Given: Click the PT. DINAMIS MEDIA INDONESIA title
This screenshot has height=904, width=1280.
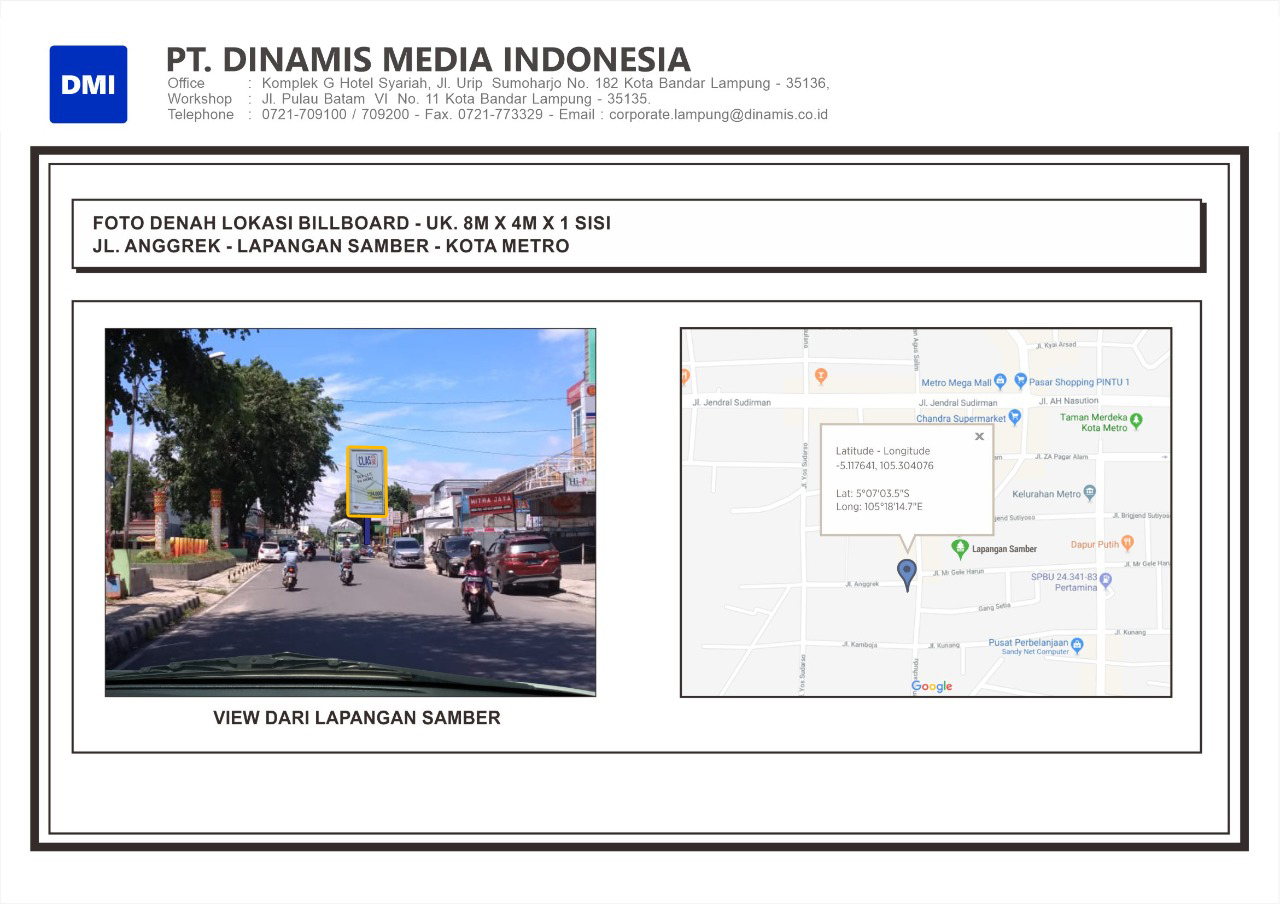Looking at the screenshot, I should 428,59.
